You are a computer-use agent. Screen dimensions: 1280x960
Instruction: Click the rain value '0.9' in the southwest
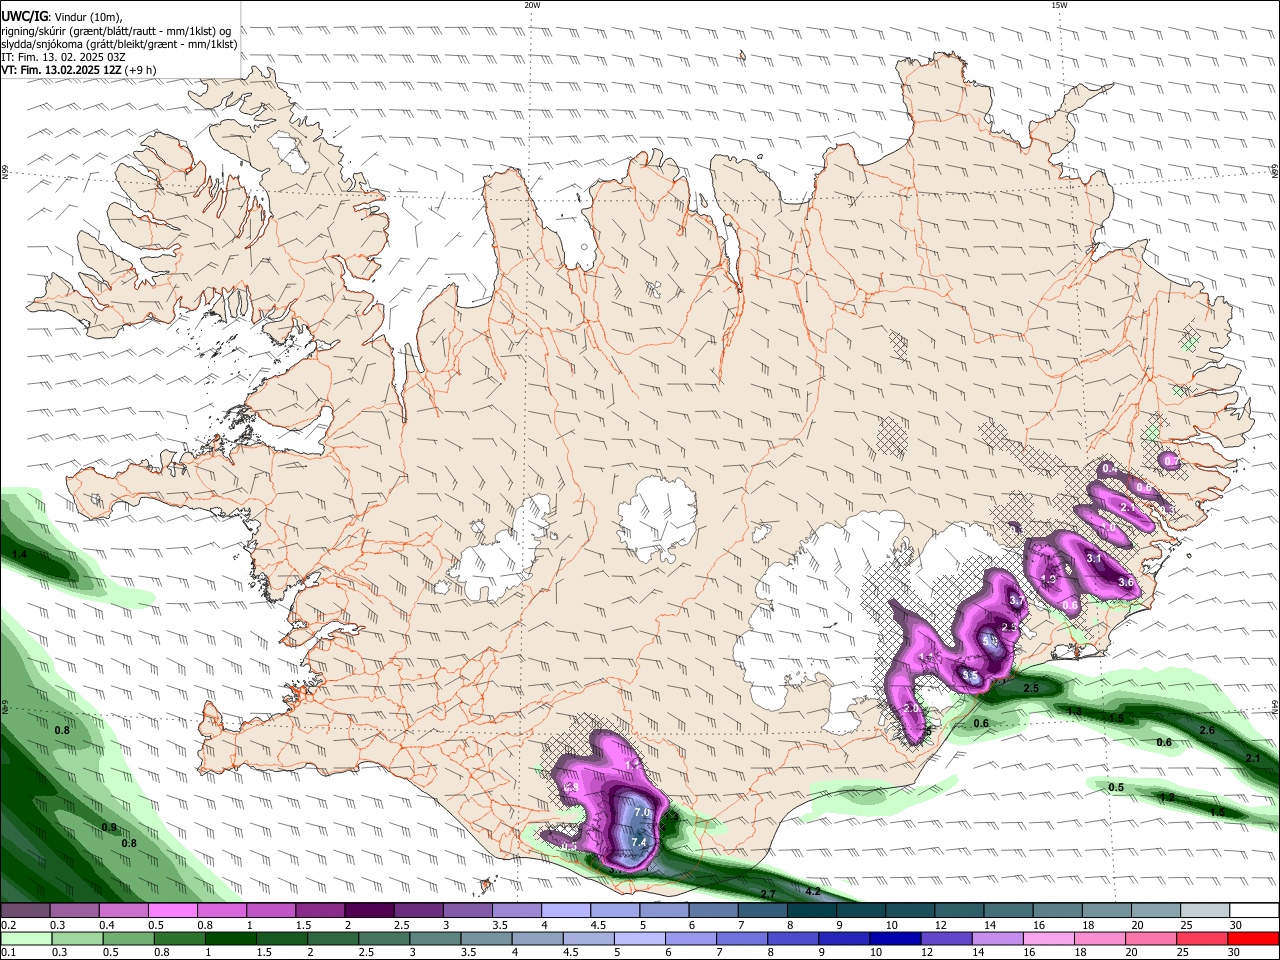109,827
